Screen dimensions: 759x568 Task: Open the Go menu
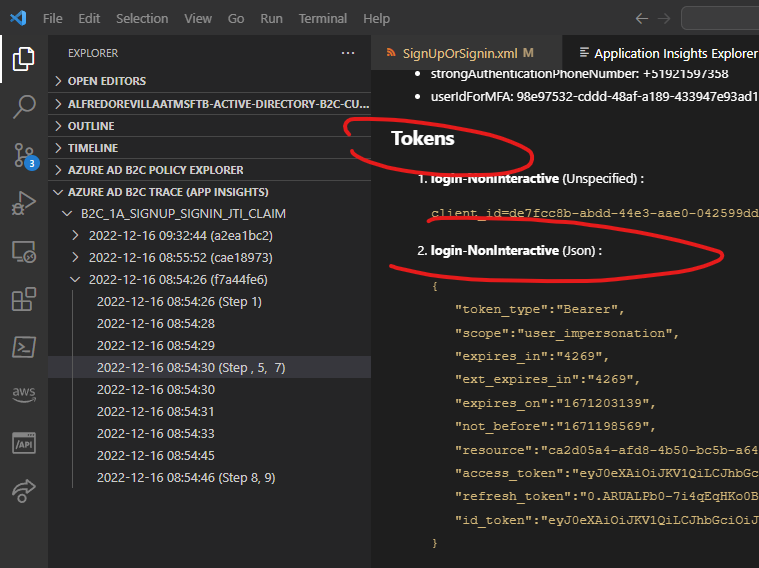click(x=236, y=18)
